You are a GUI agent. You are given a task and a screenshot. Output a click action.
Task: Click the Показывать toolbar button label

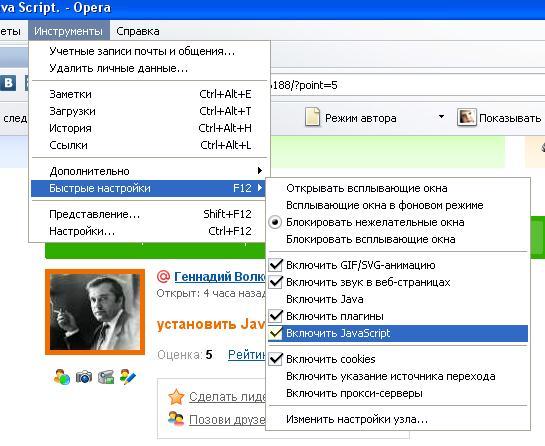point(510,119)
